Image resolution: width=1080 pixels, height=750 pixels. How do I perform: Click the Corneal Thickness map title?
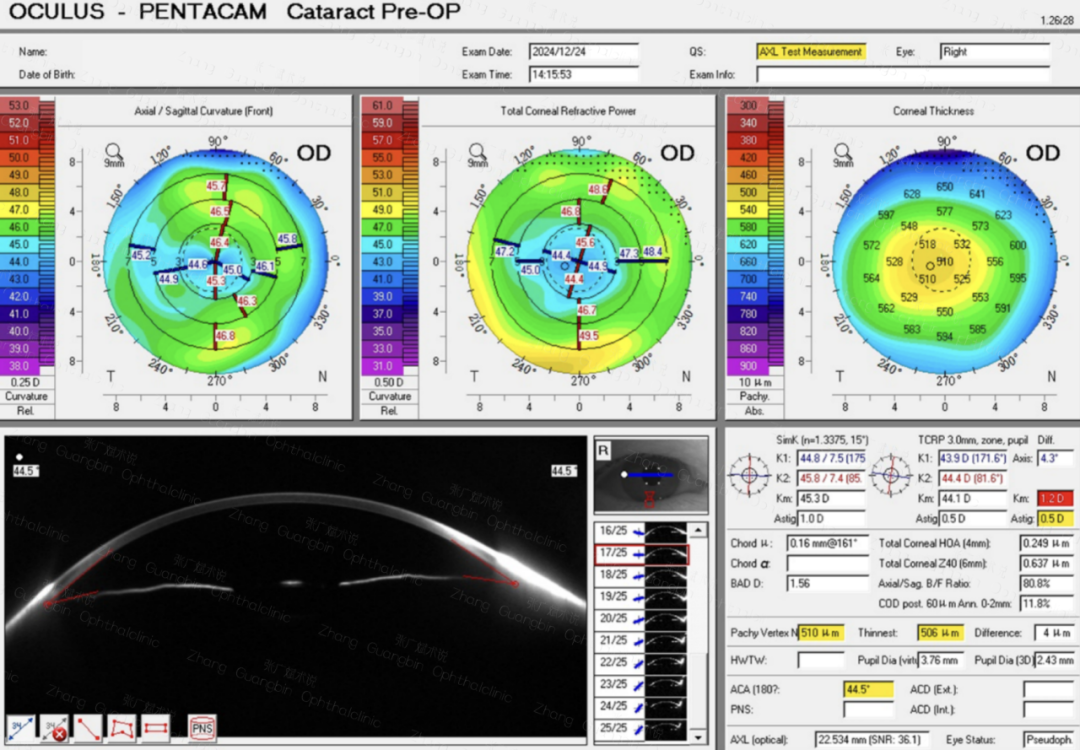click(x=933, y=111)
